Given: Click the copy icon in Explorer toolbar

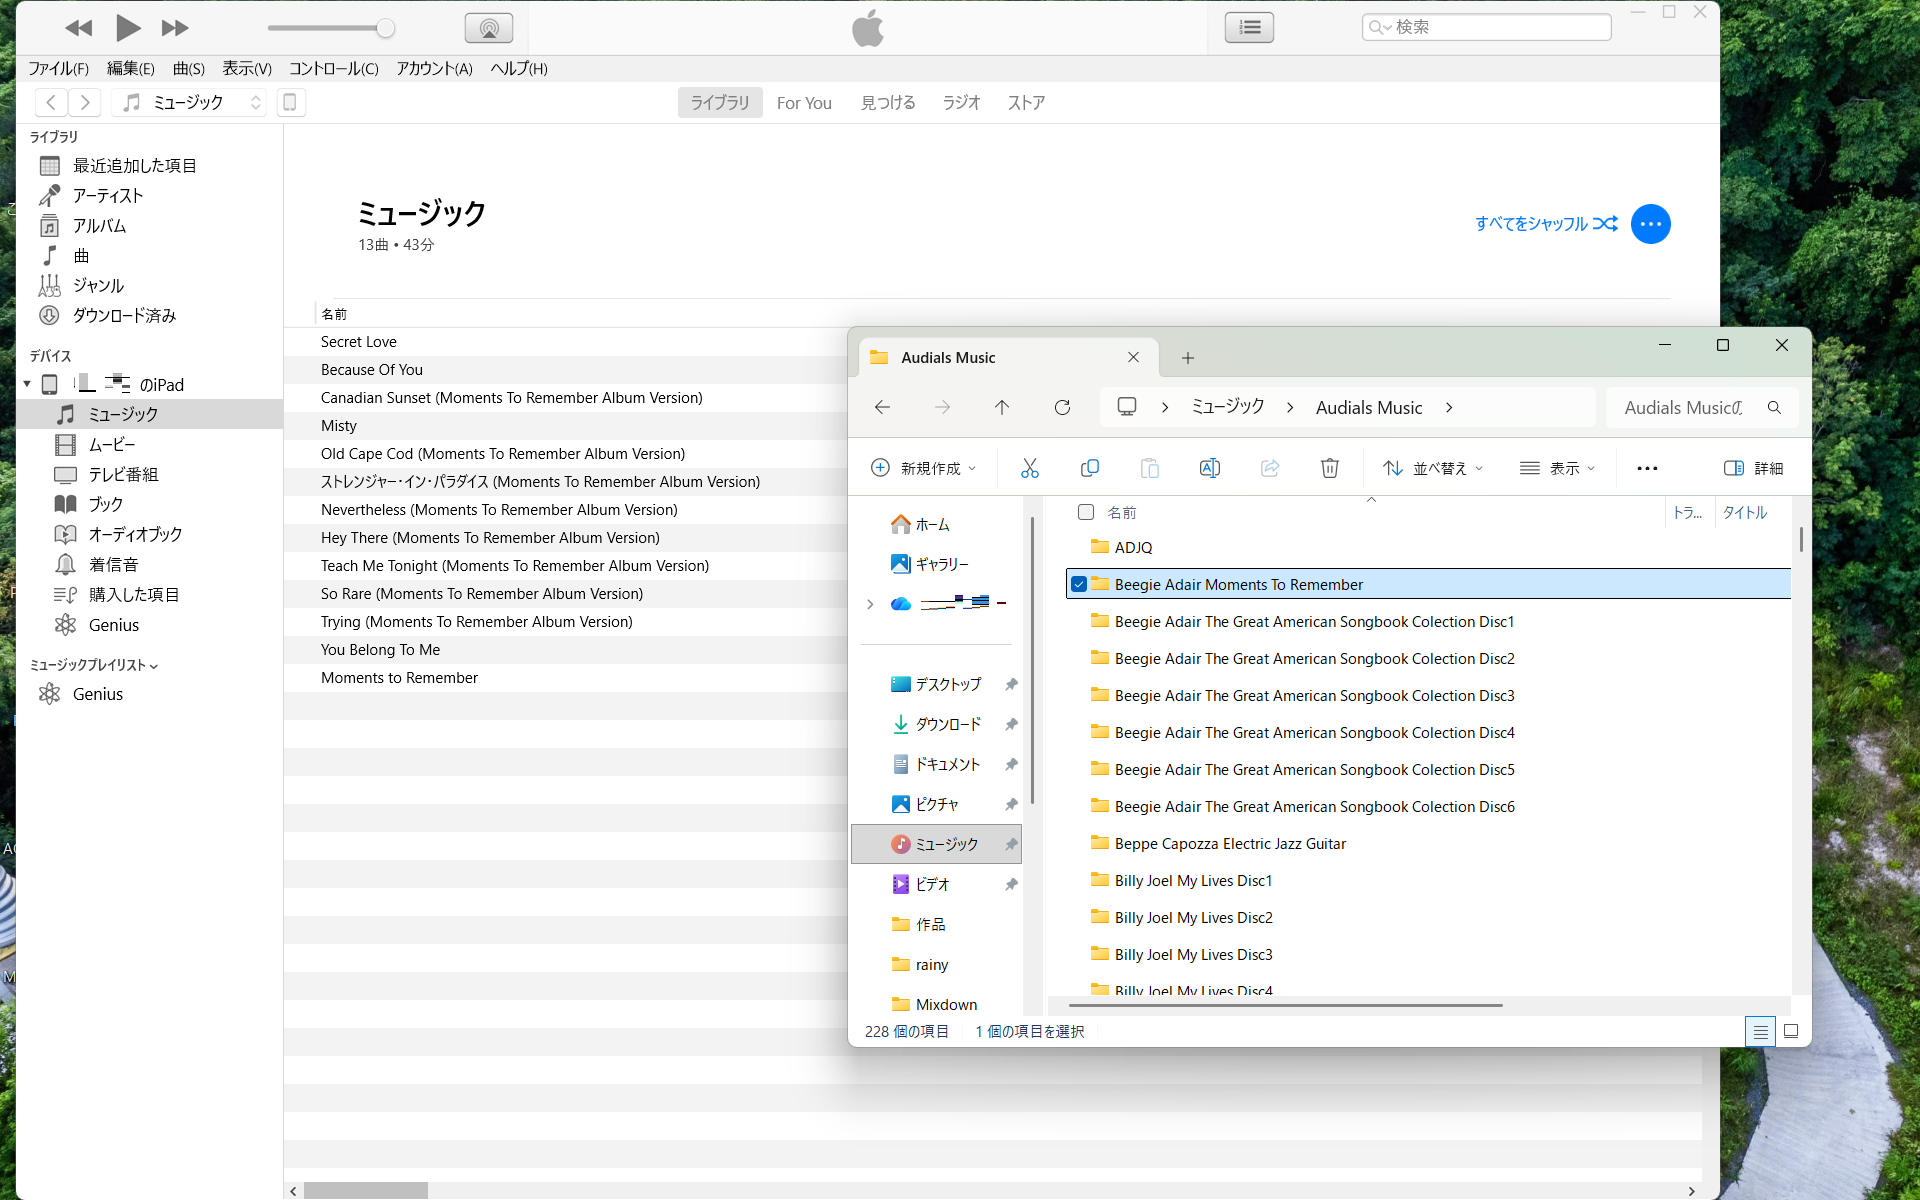Looking at the screenshot, I should [1090, 468].
